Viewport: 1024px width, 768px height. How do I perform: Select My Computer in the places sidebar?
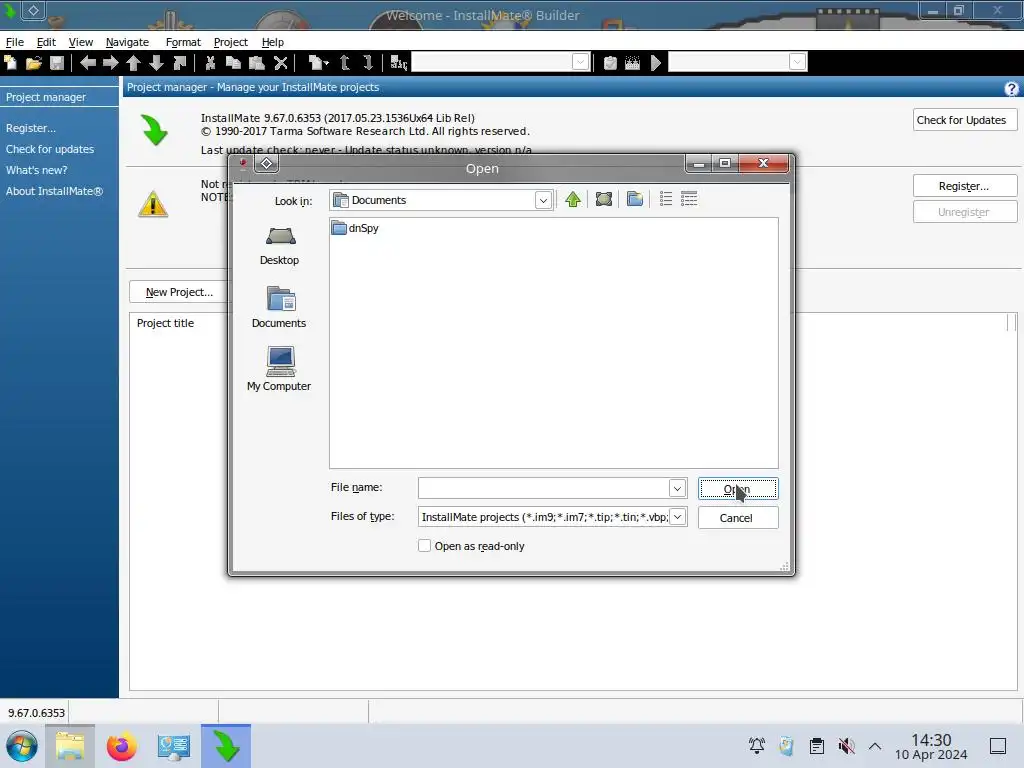point(279,369)
